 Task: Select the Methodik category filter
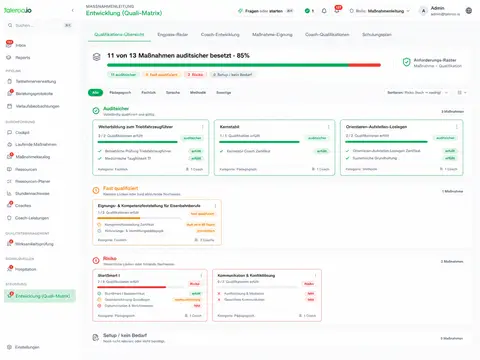[x=198, y=92]
